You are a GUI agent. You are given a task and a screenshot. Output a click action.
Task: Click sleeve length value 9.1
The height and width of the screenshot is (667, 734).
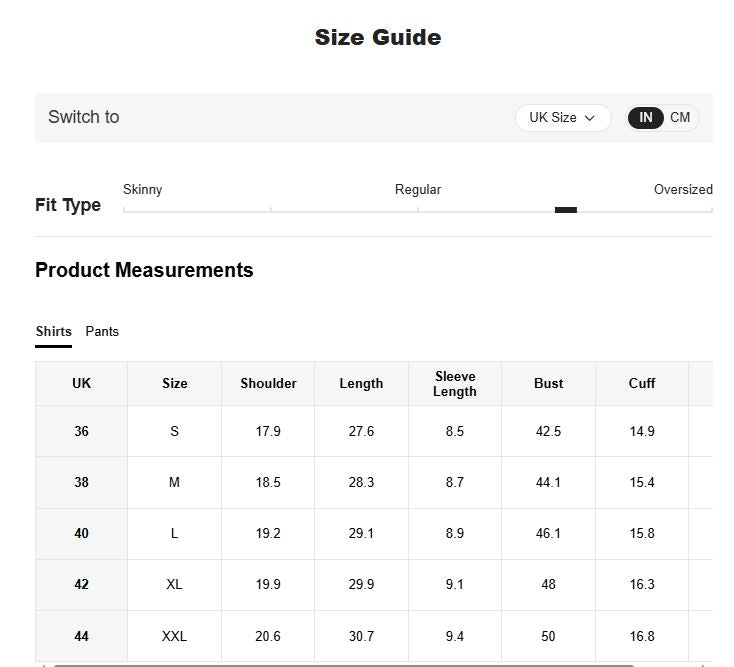[455, 584]
